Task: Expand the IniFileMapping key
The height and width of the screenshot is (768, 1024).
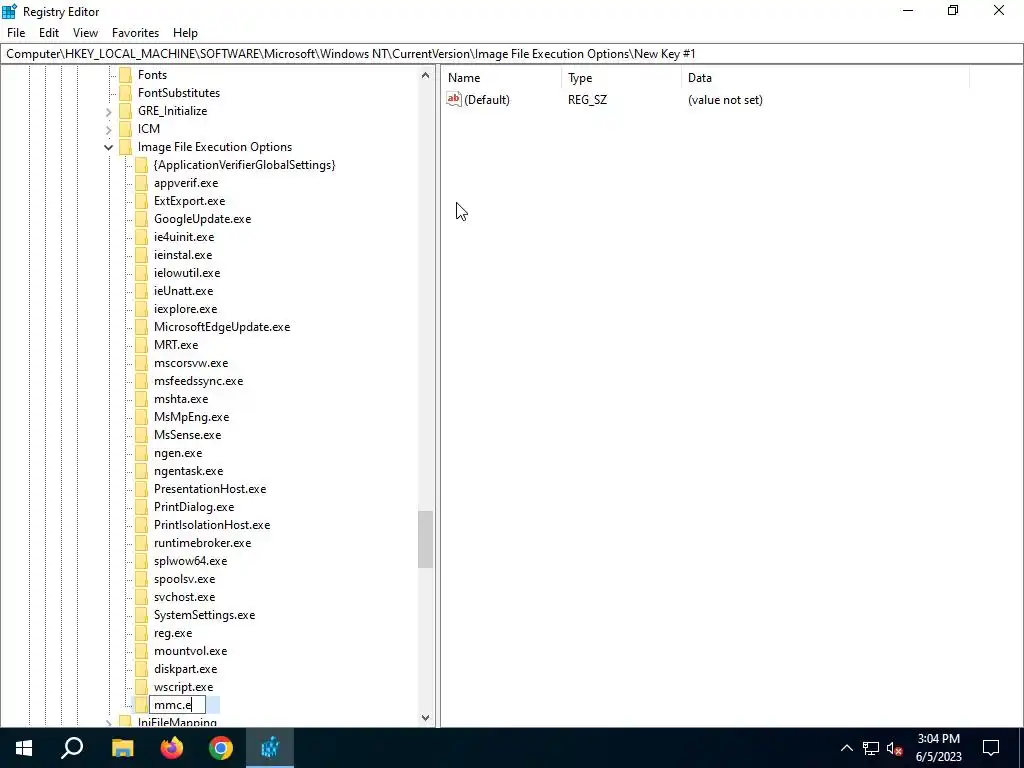Action: 108,722
